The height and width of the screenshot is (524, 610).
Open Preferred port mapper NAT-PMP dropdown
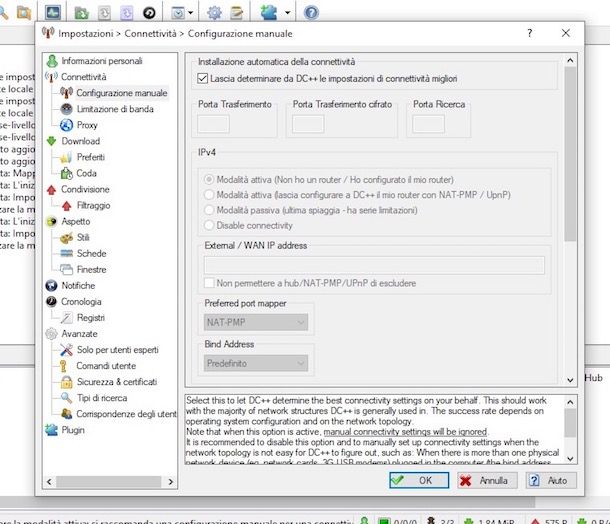pos(256,322)
